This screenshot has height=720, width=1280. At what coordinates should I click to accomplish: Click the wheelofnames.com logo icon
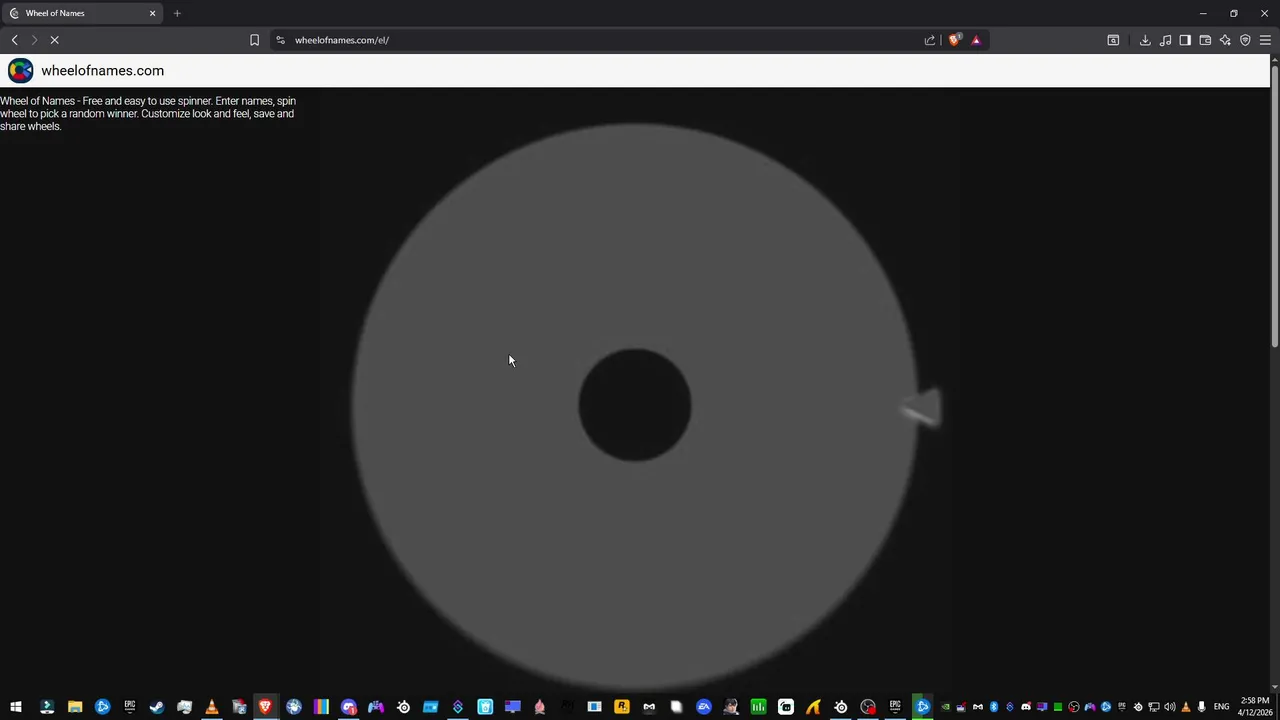pos(20,70)
